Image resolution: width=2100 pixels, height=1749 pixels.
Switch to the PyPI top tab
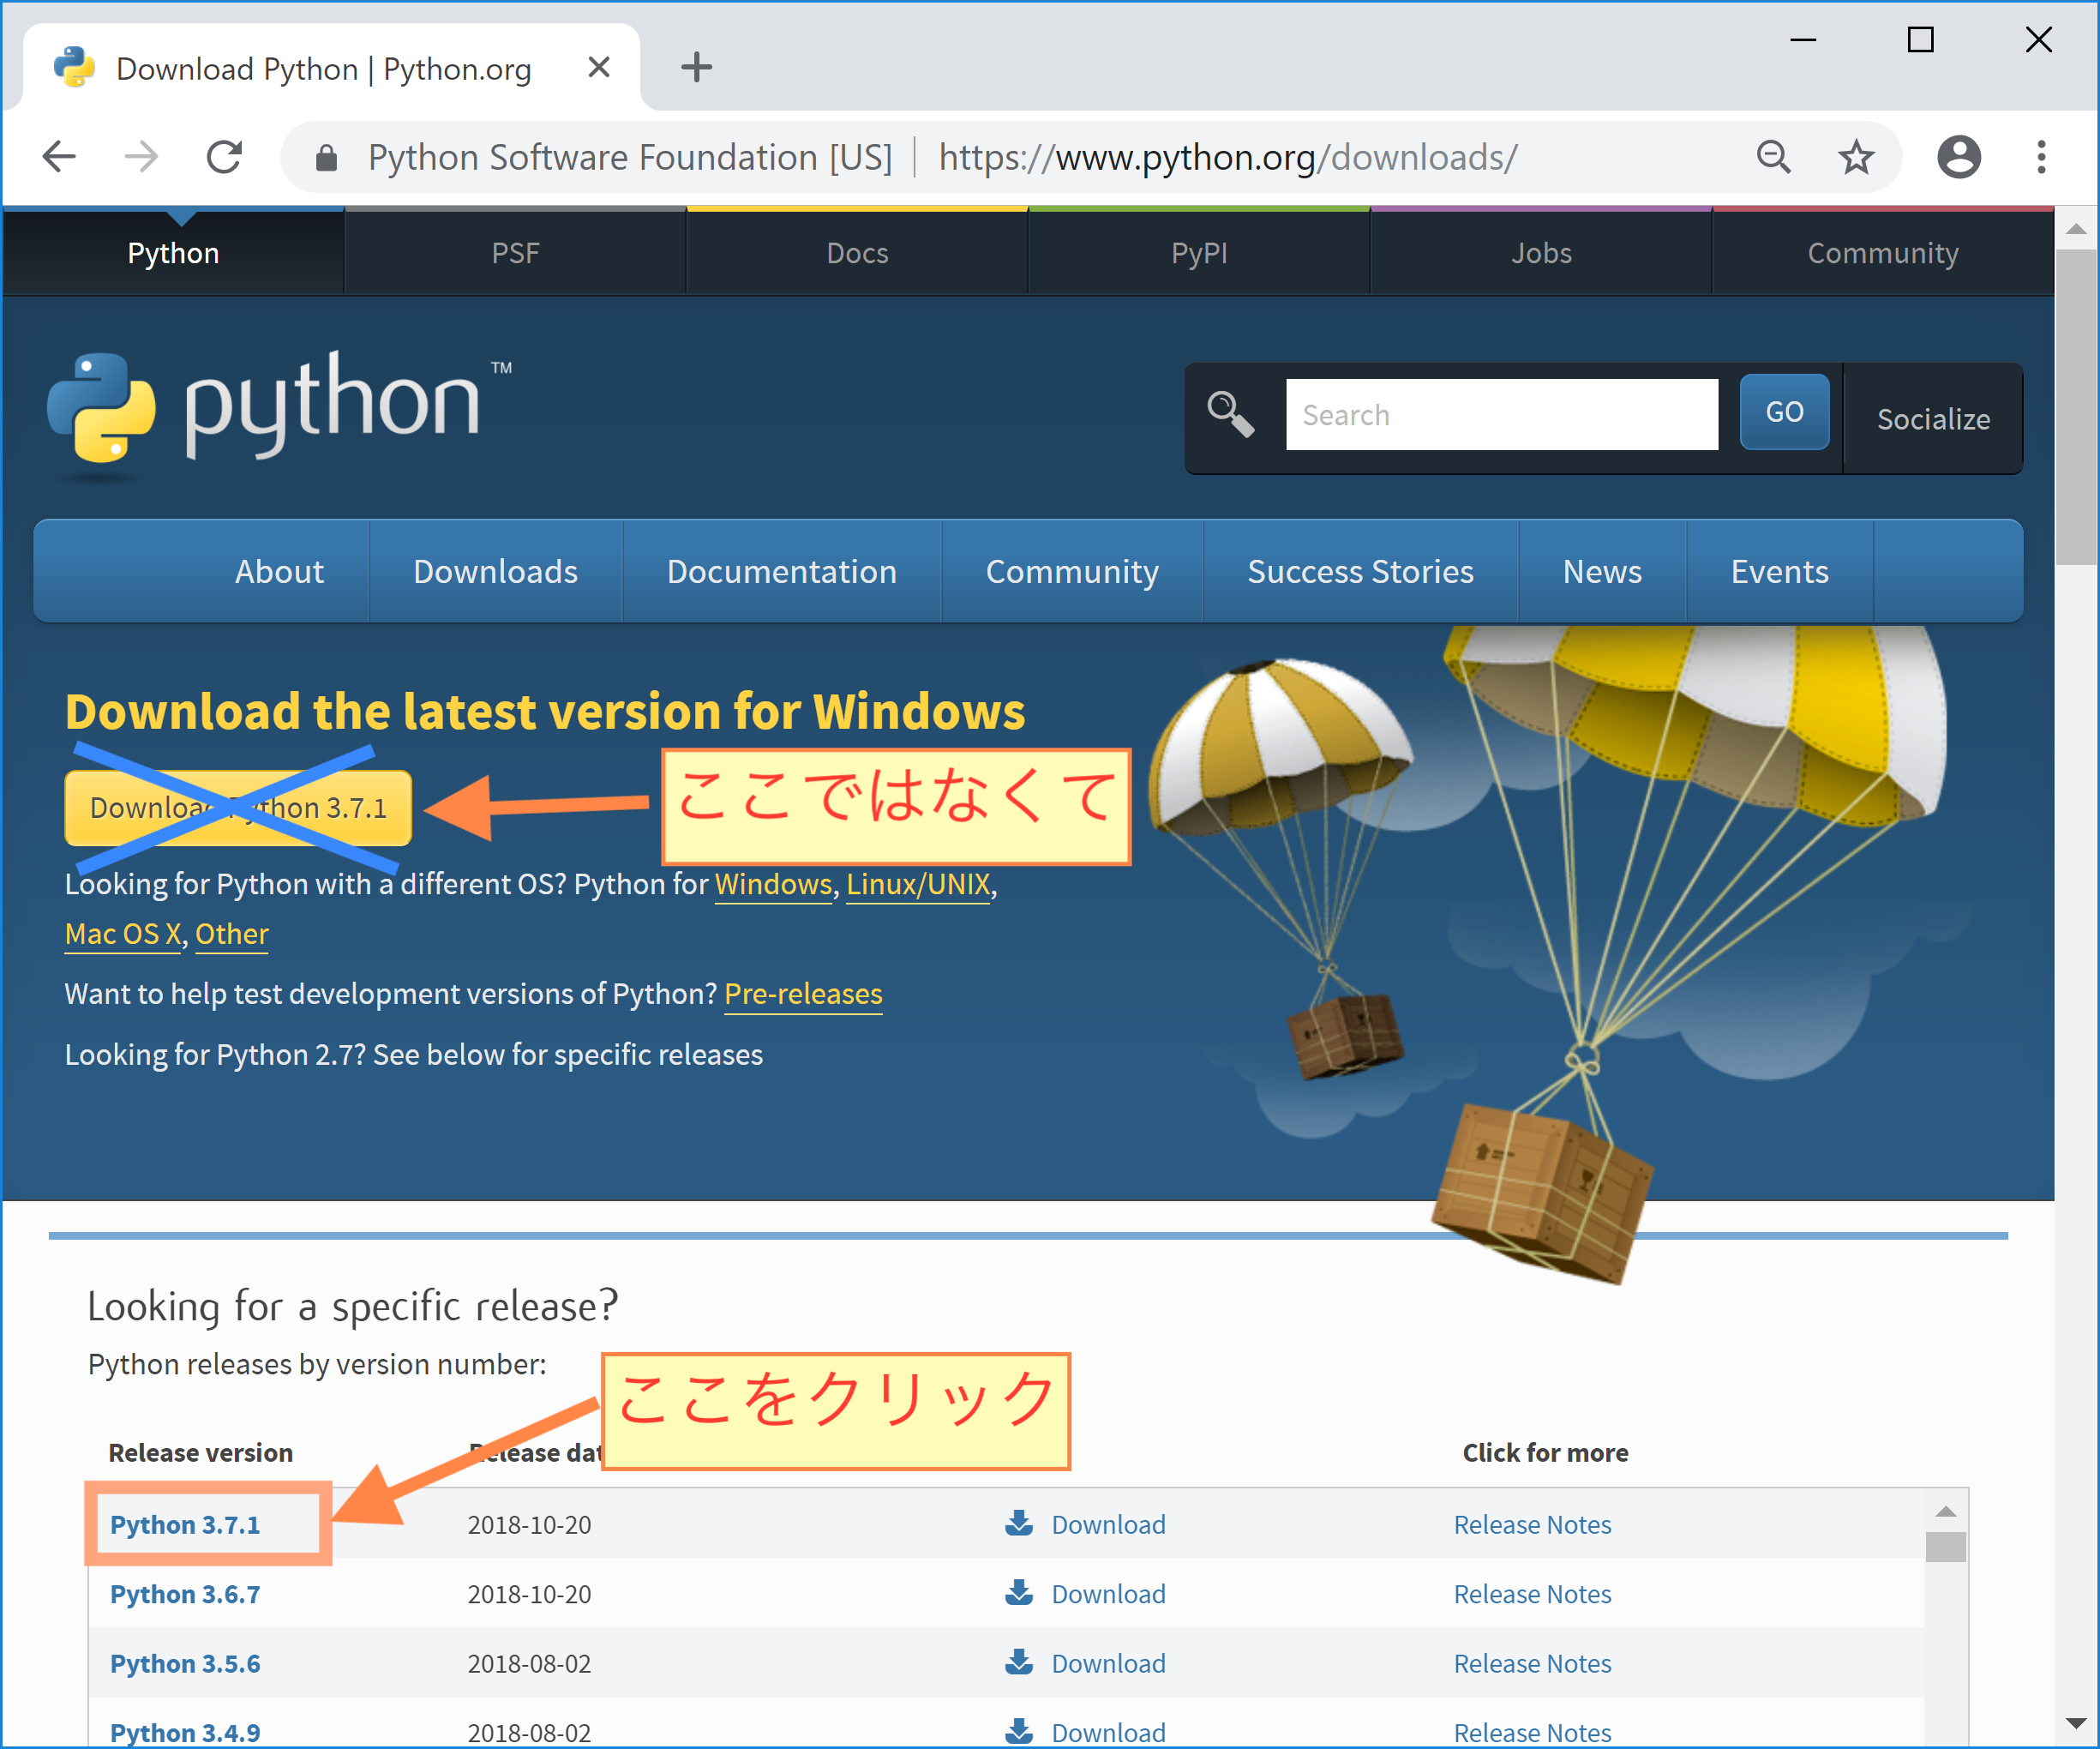click(x=1199, y=253)
